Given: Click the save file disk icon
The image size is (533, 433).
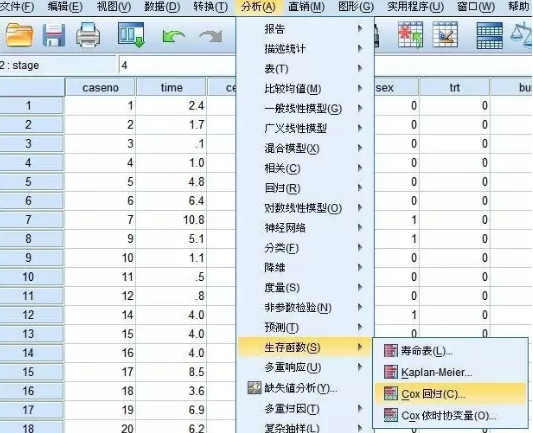Looking at the screenshot, I should [x=54, y=35].
